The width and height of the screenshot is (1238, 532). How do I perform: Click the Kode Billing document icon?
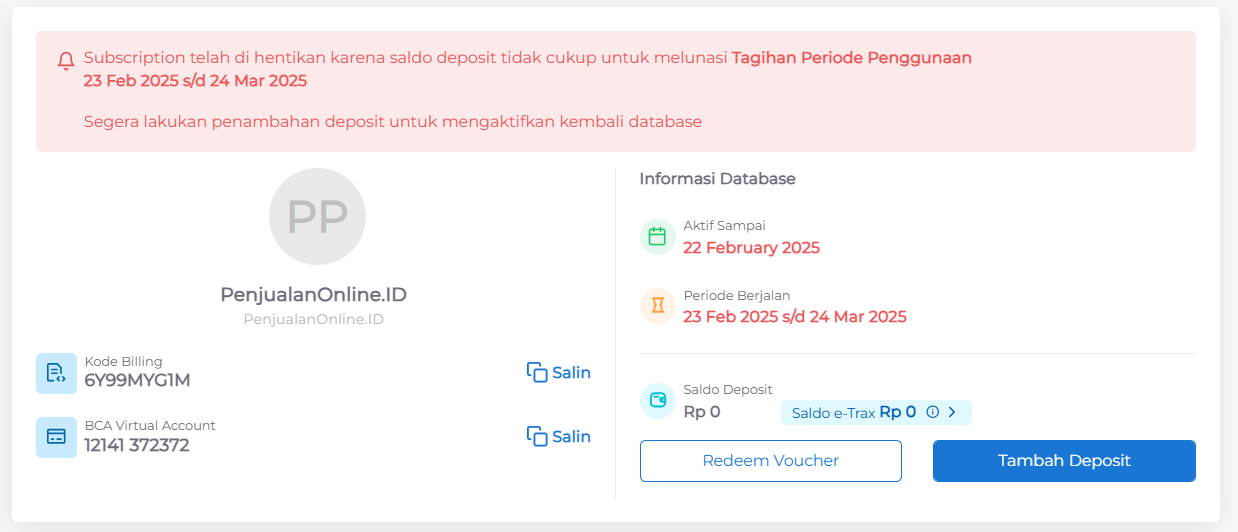(56, 373)
